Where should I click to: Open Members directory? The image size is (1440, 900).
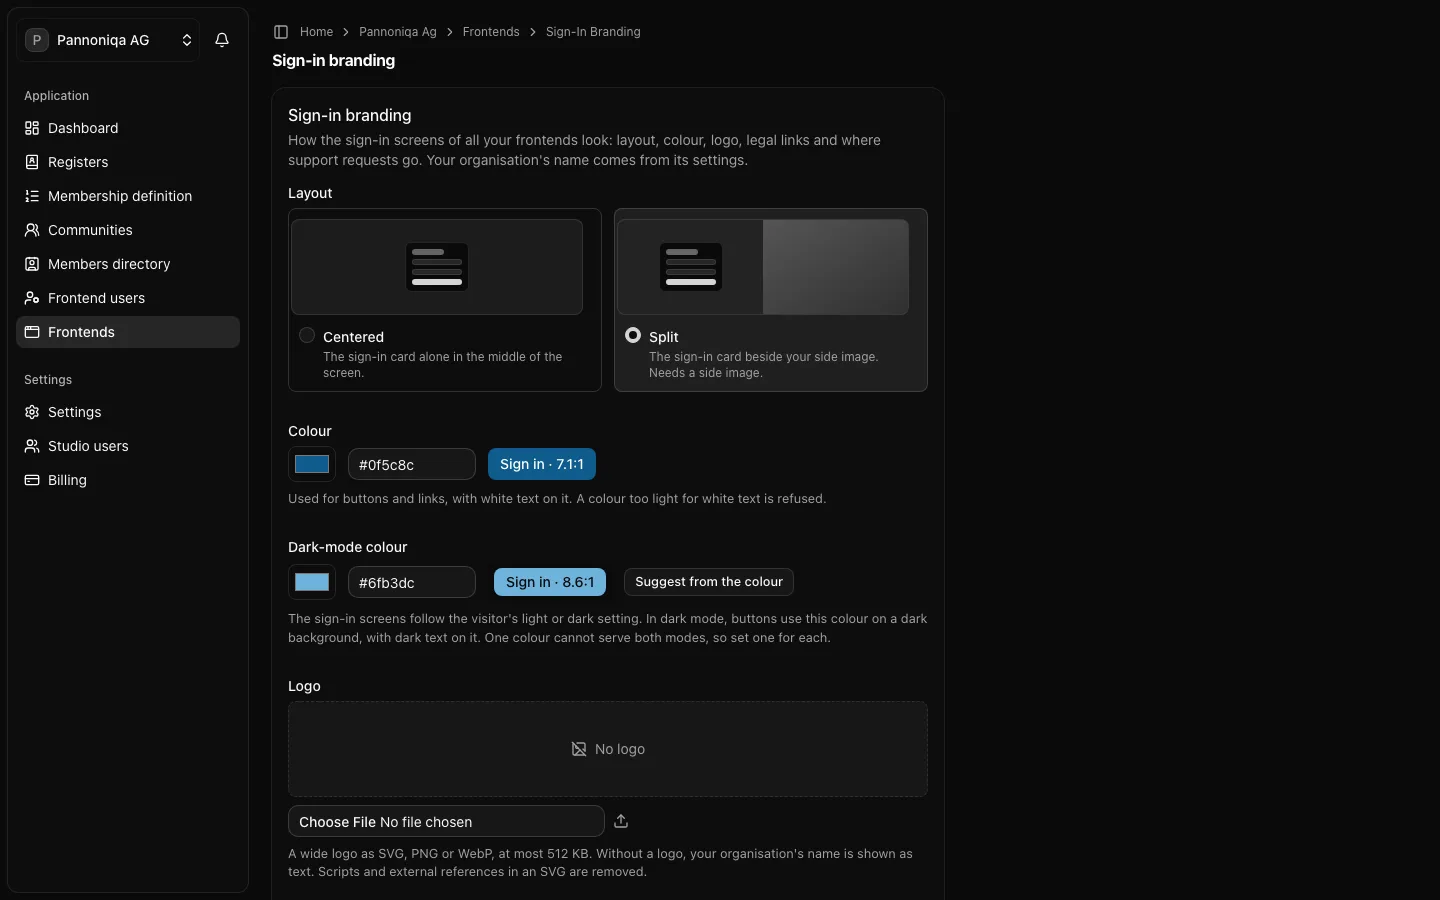point(128,264)
